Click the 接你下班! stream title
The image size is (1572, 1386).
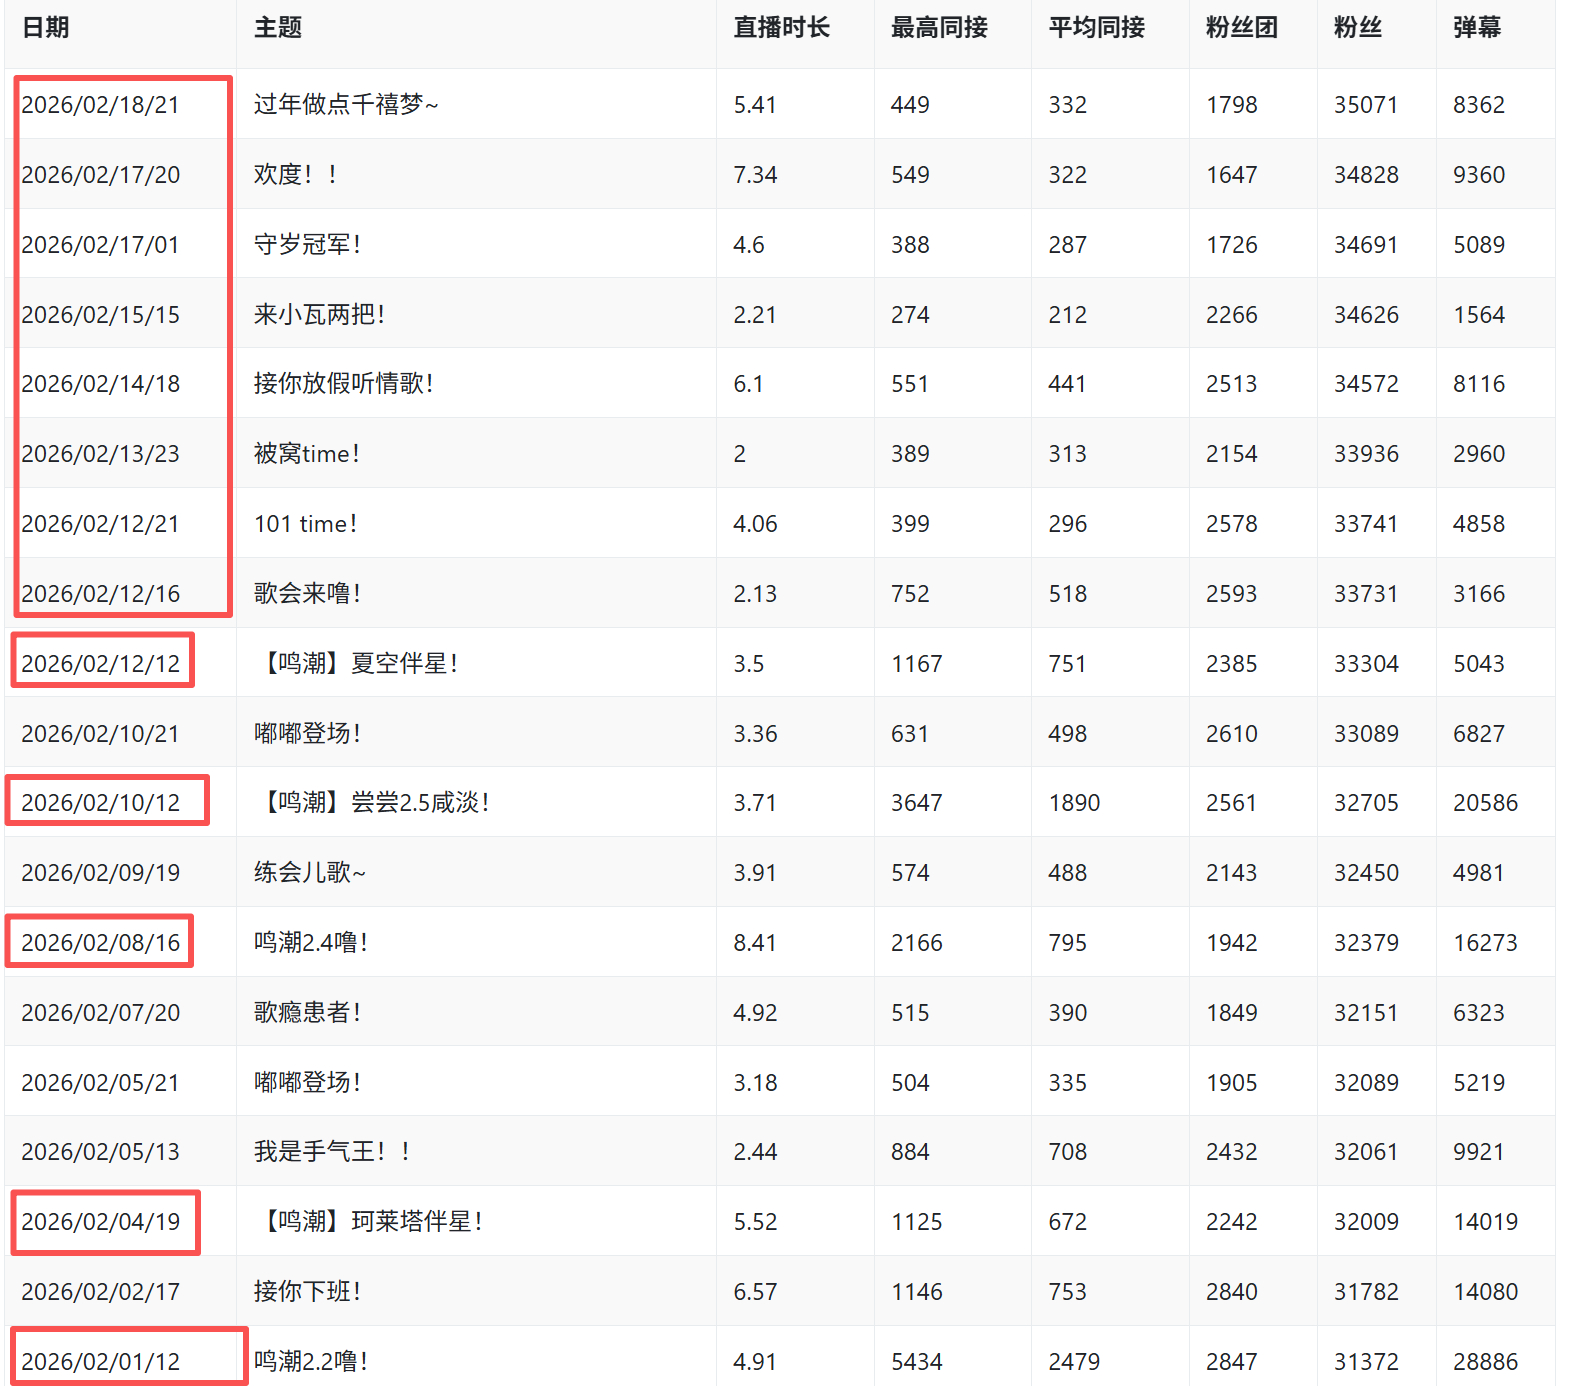pyautogui.click(x=307, y=1292)
